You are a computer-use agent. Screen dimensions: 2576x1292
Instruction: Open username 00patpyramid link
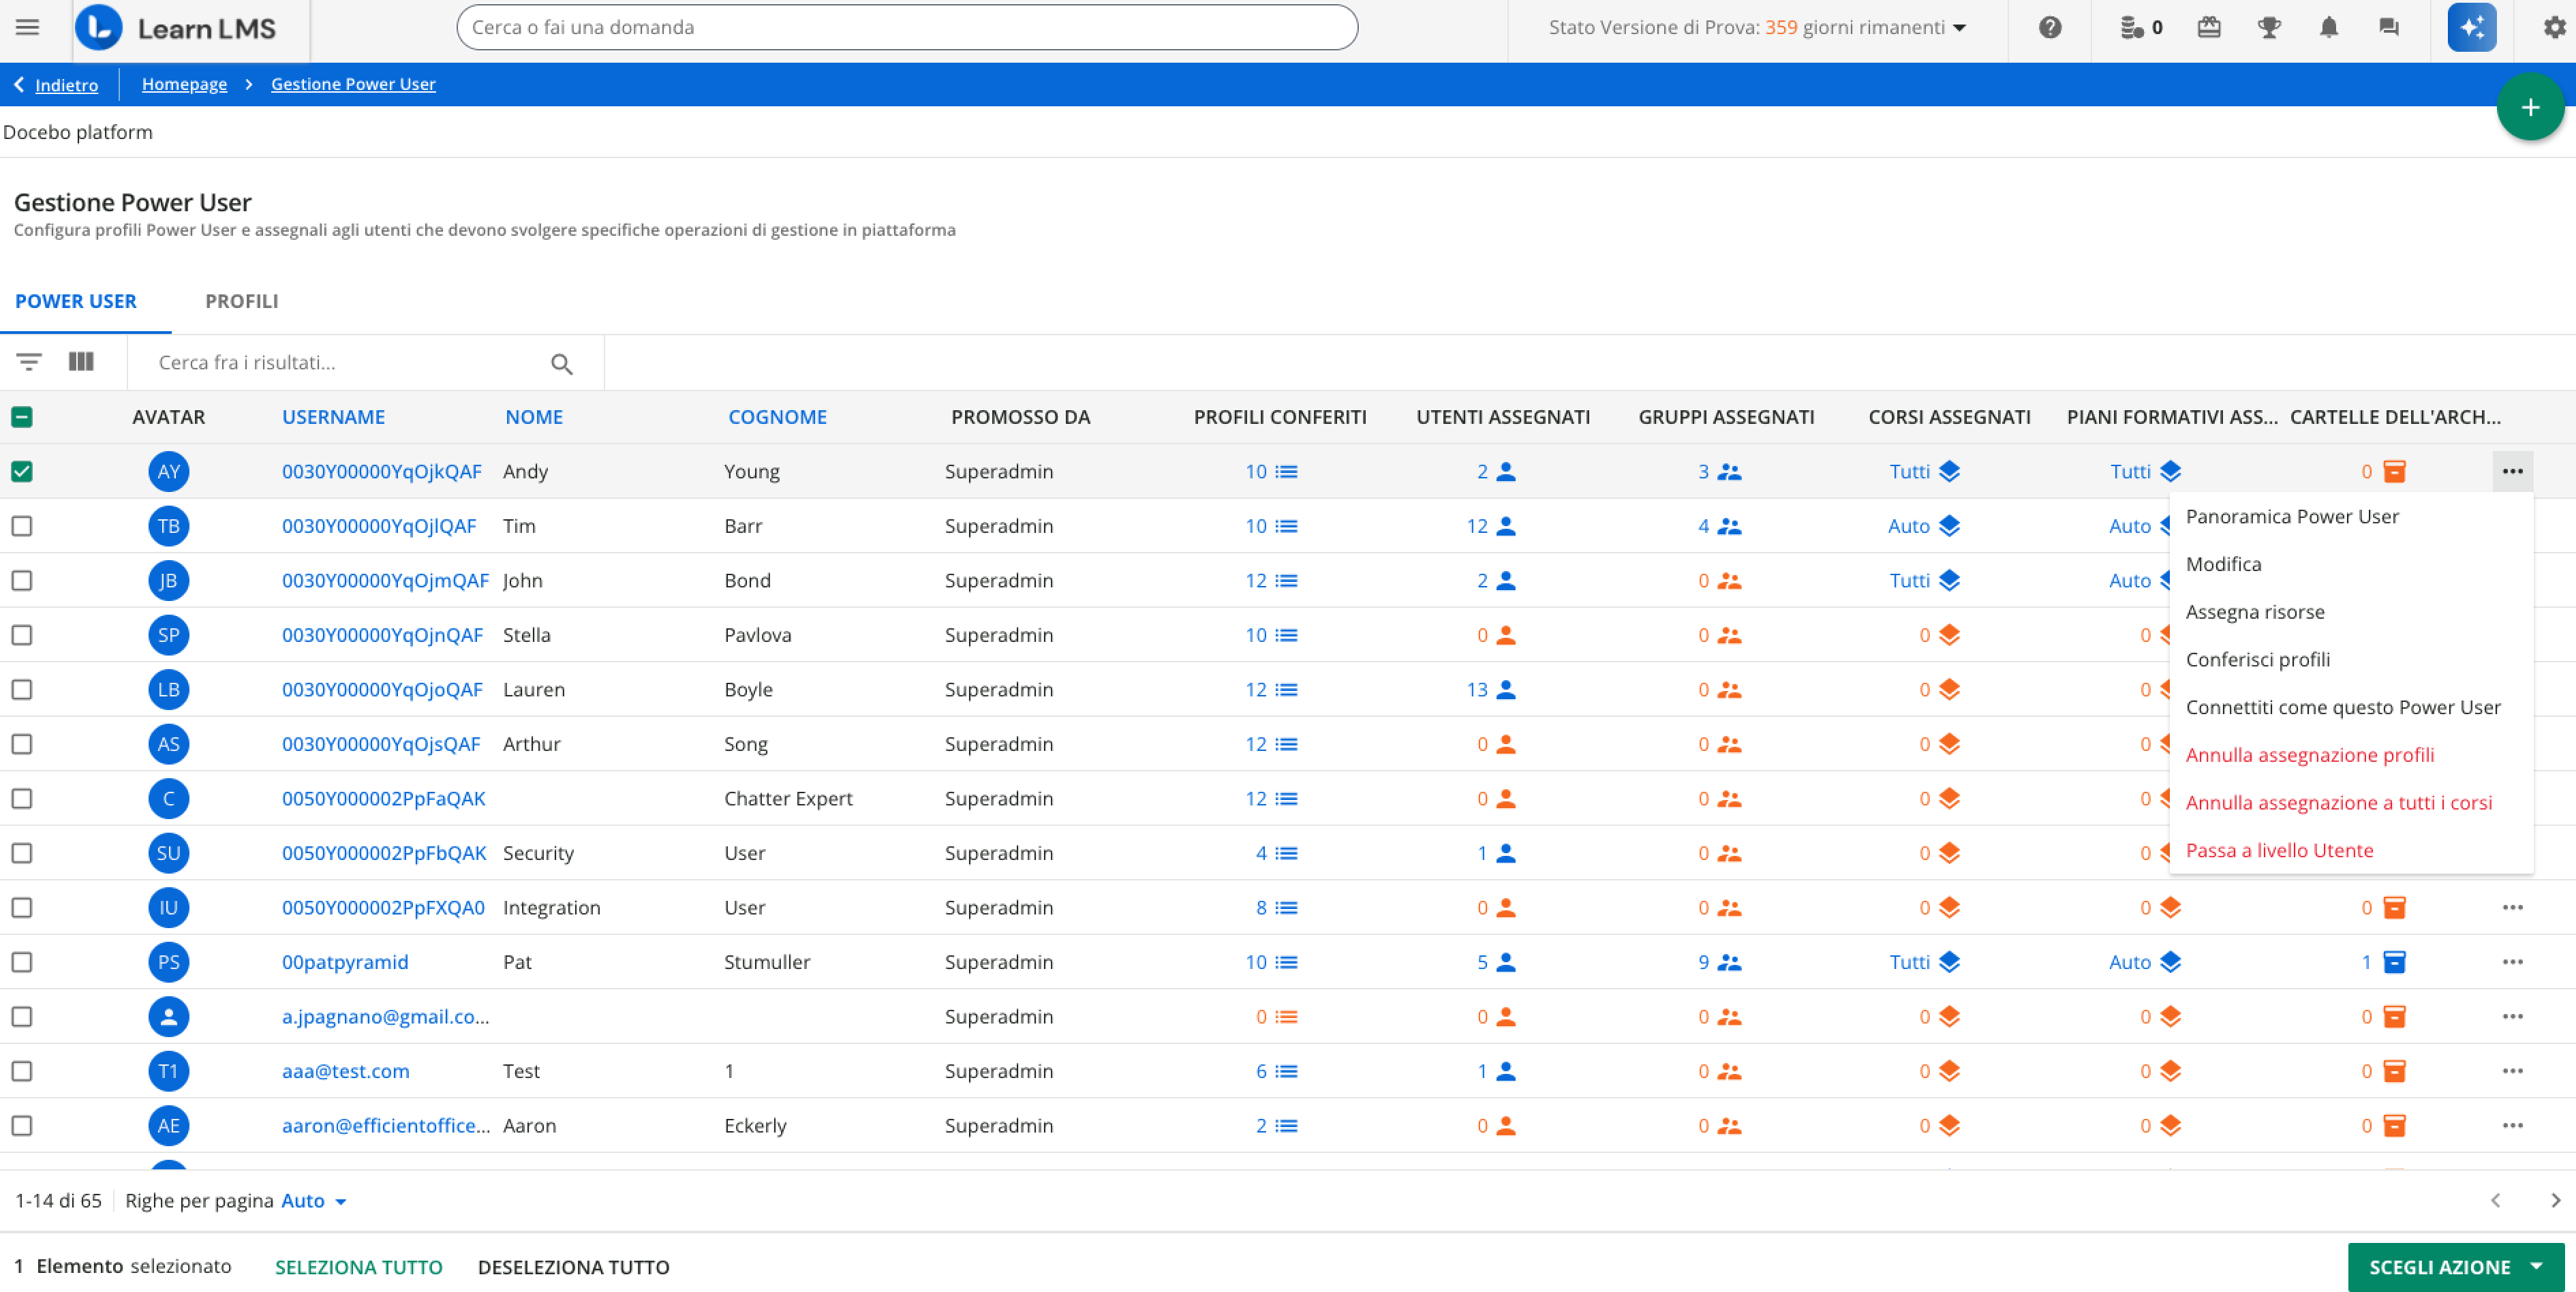point(345,962)
